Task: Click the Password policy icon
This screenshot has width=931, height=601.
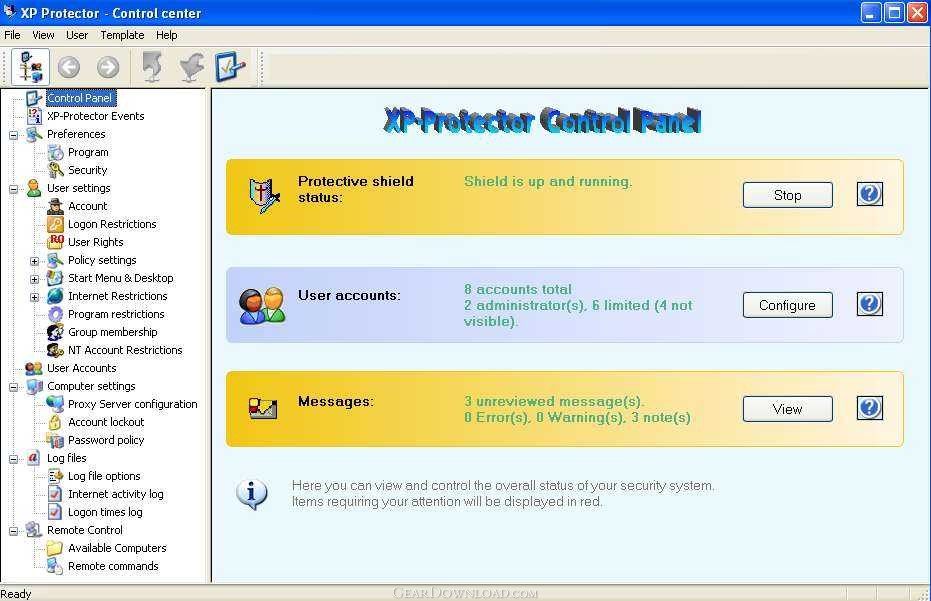Action: (55, 440)
